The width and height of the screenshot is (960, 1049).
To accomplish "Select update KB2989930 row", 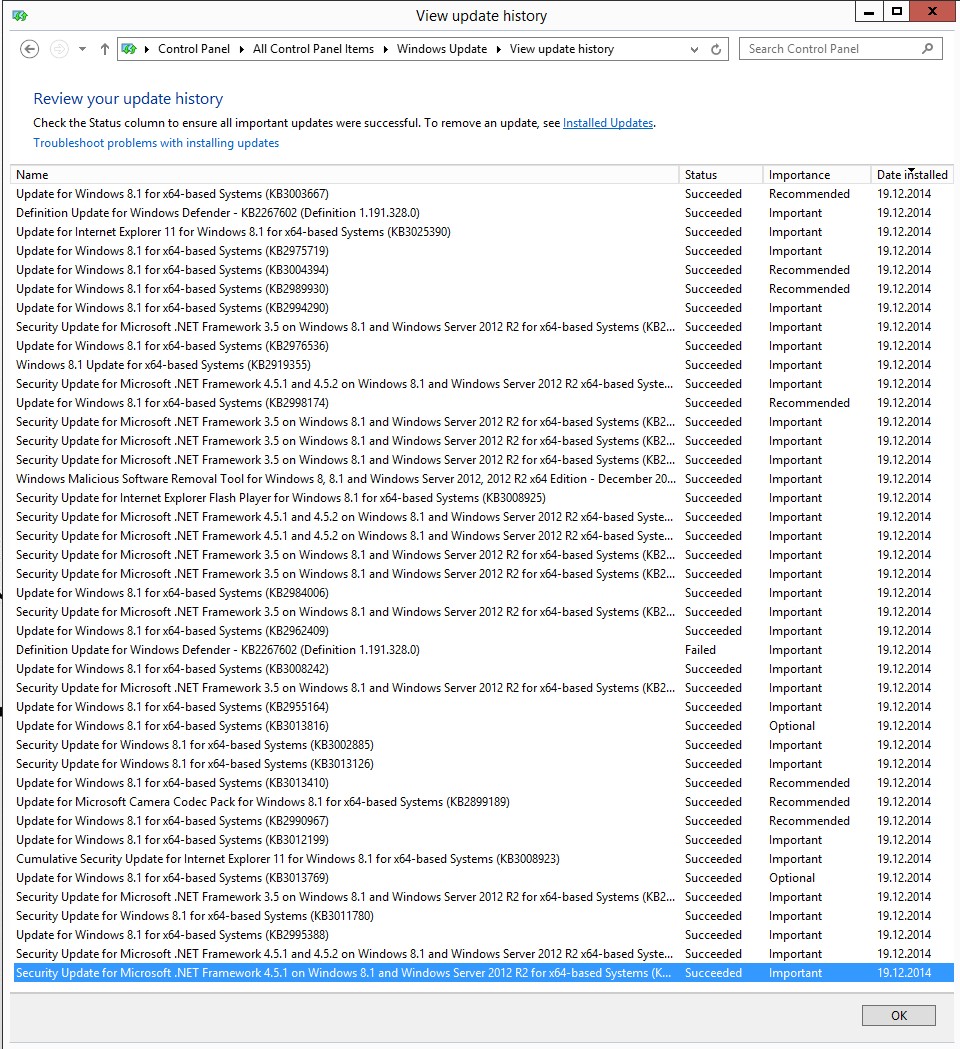I will (483, 289).
